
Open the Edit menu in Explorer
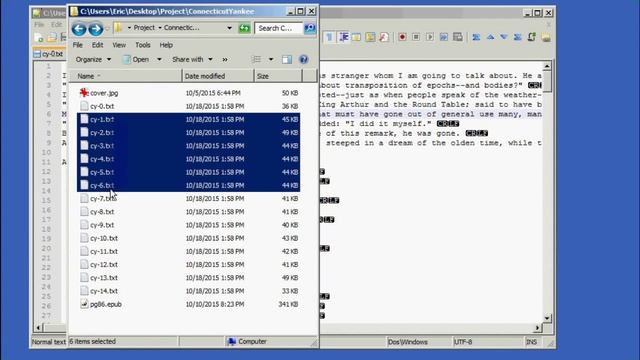(x=97, y=45)
